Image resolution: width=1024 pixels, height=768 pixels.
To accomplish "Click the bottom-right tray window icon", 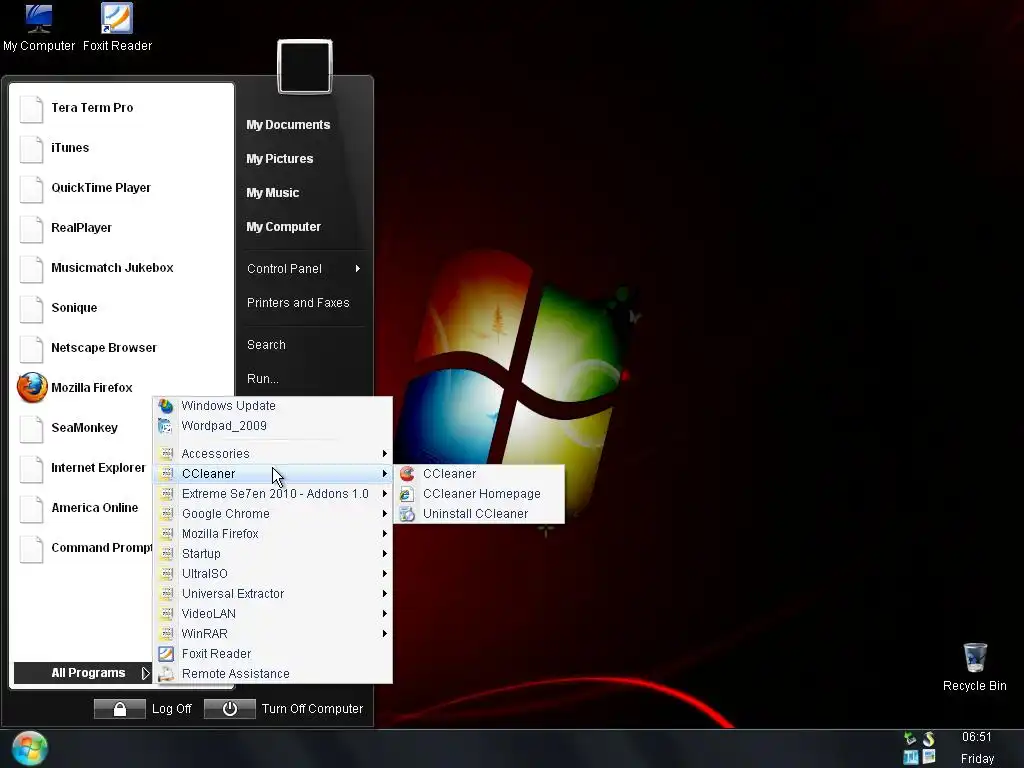I will 929,758.
